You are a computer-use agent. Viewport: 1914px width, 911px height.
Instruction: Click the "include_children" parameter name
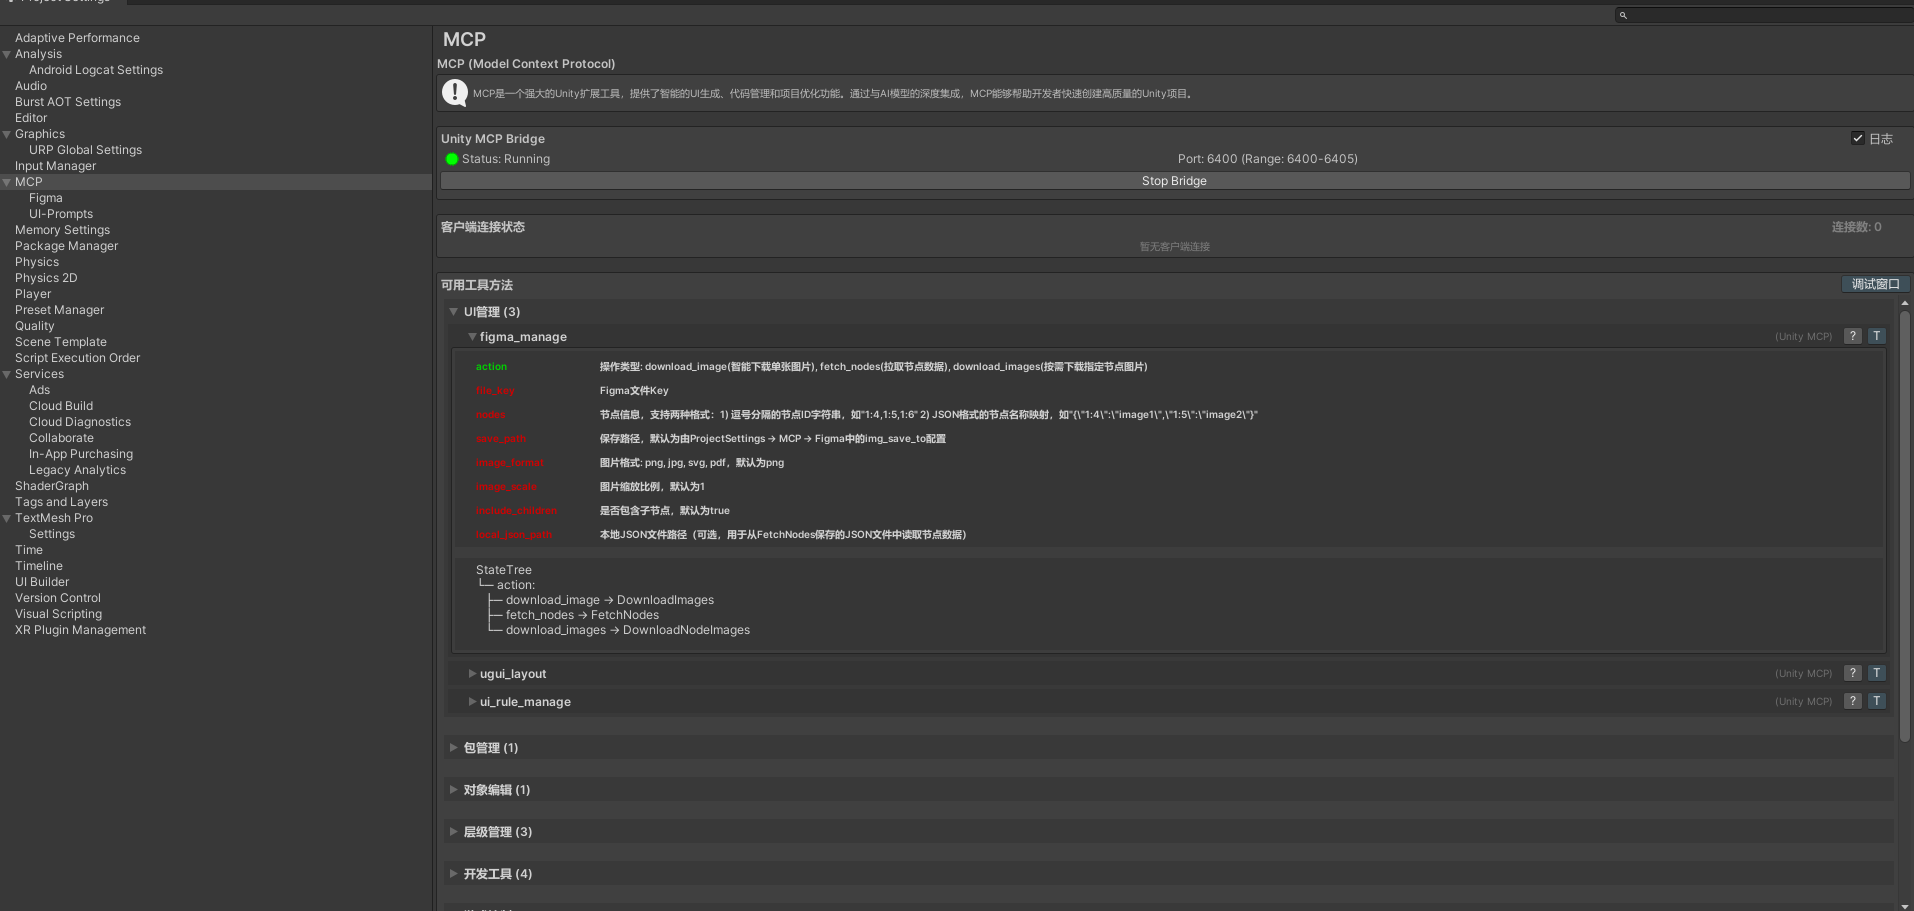point(516,511)
